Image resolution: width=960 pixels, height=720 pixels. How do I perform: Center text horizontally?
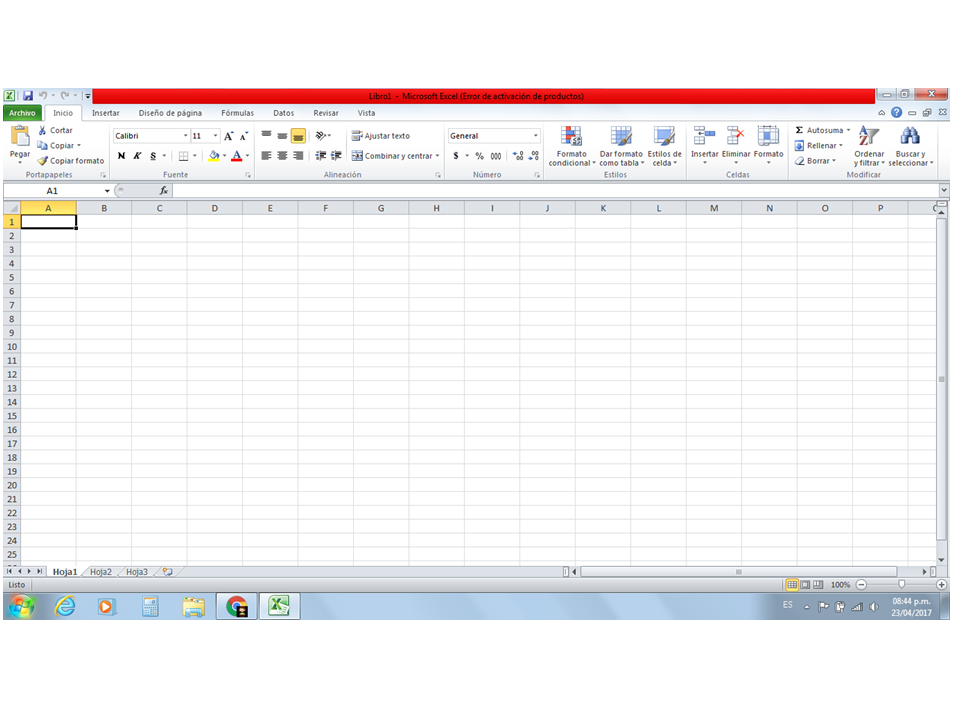[x=282, y=156]
